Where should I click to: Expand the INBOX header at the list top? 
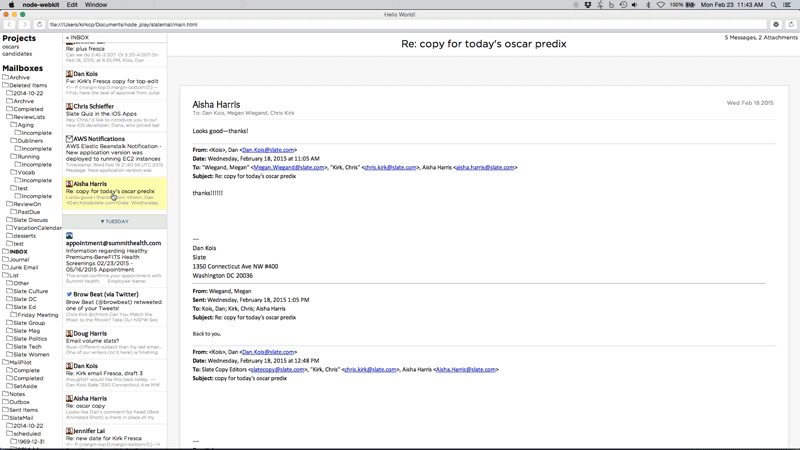click(x=78, y=37)
